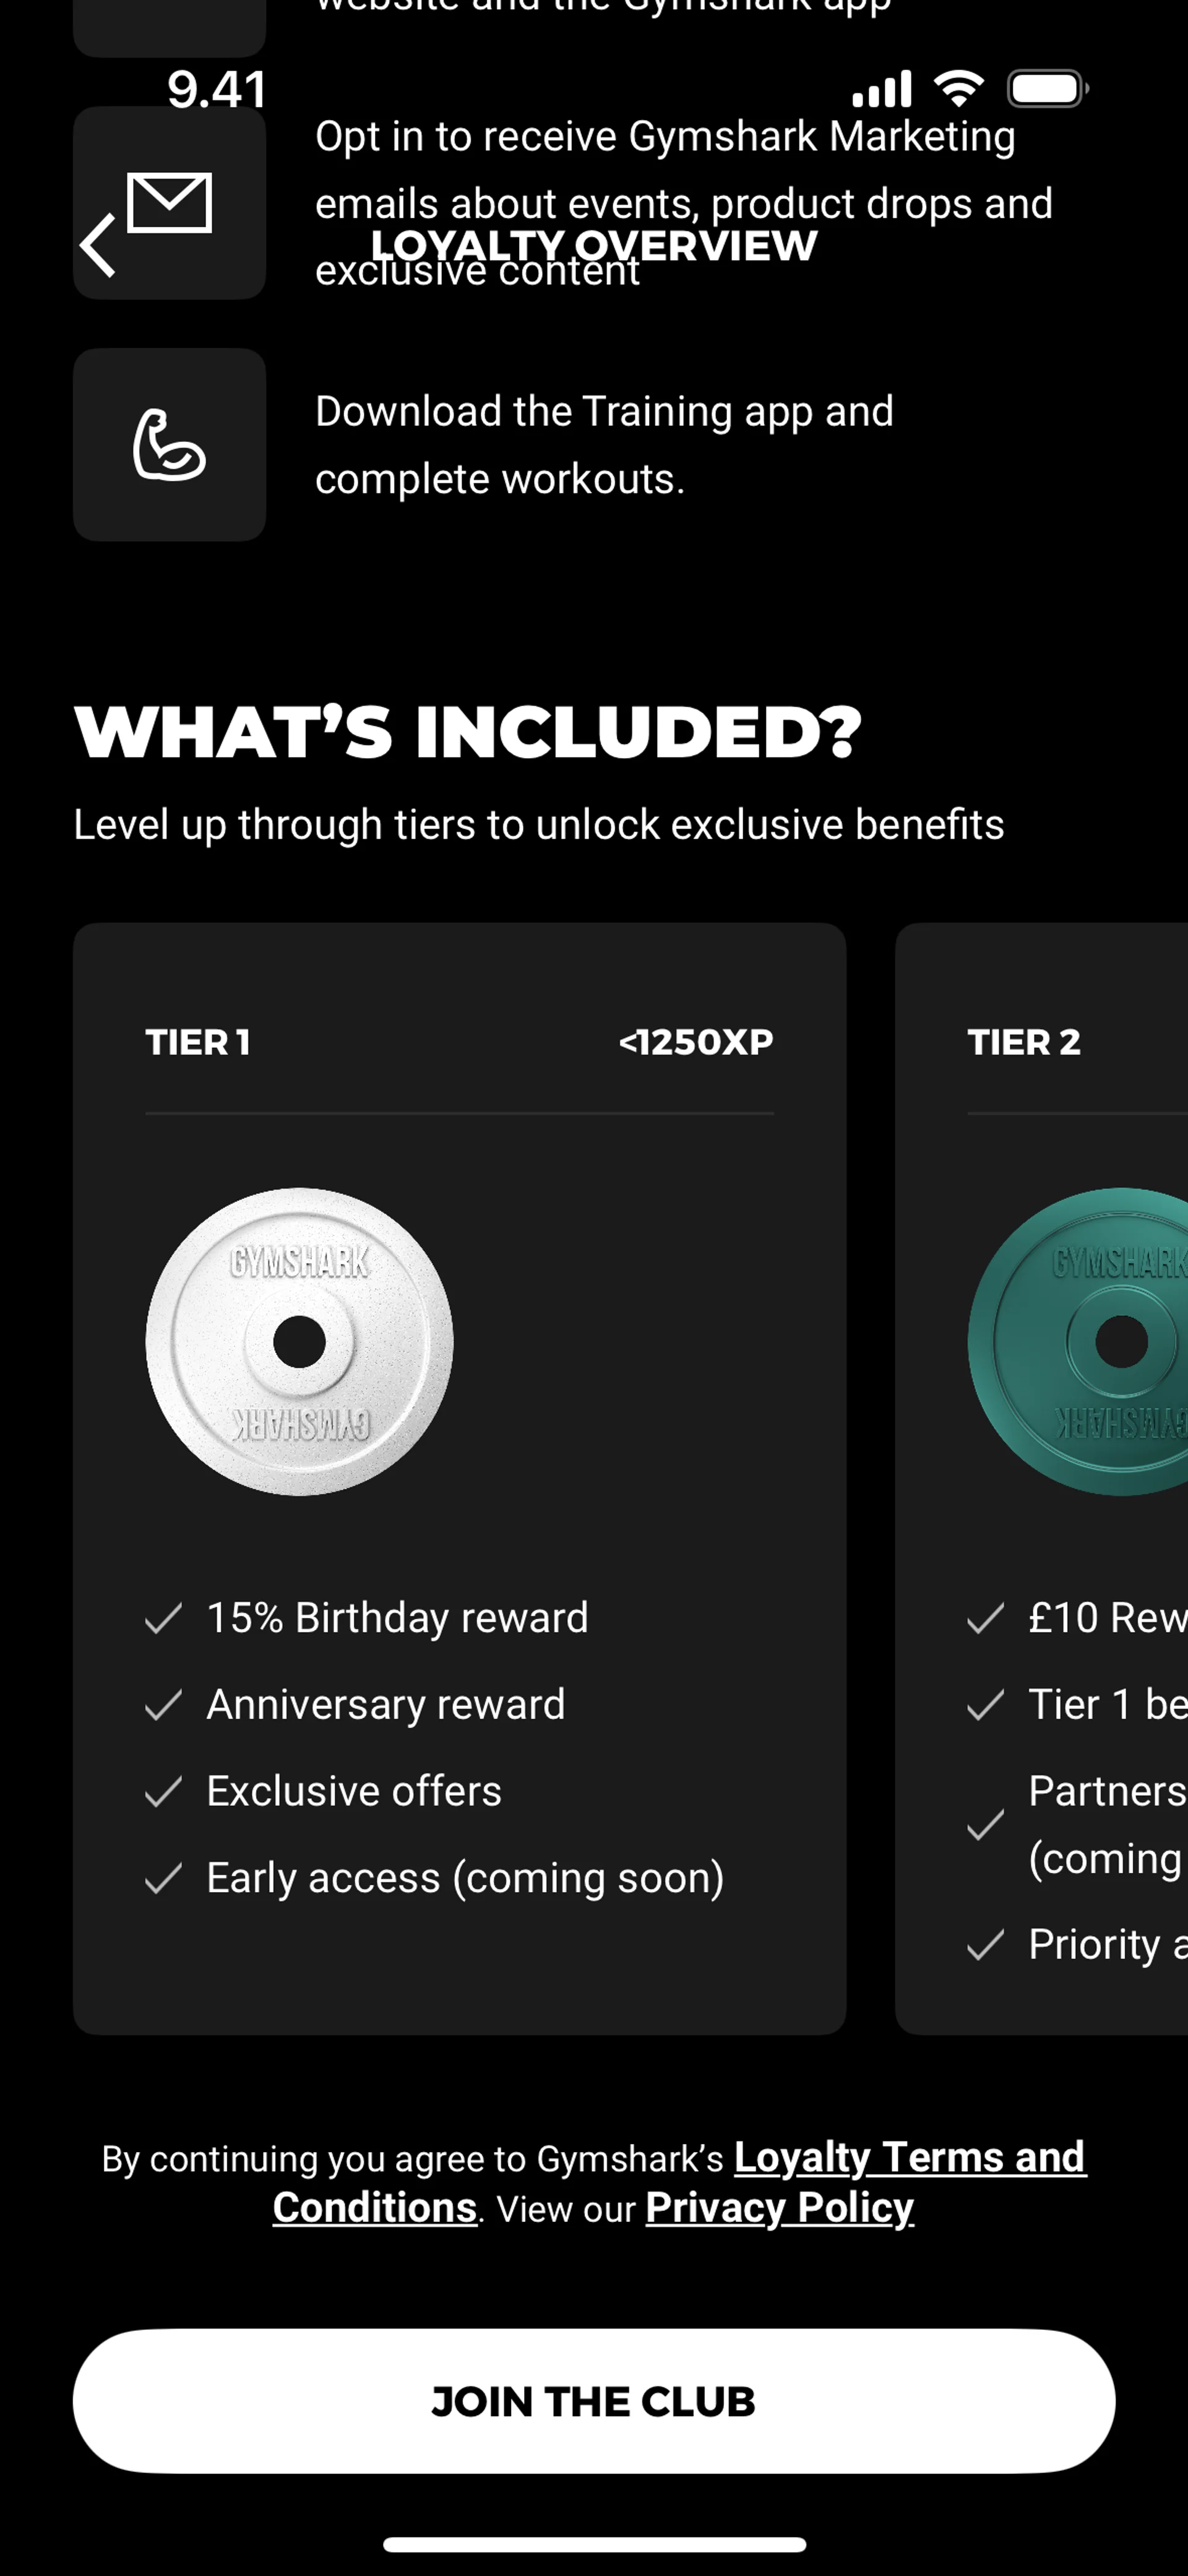This screenshot has height=2576, width=1188.
Task: Tap the back chevron arrow
Action: [x=98, y=245]
